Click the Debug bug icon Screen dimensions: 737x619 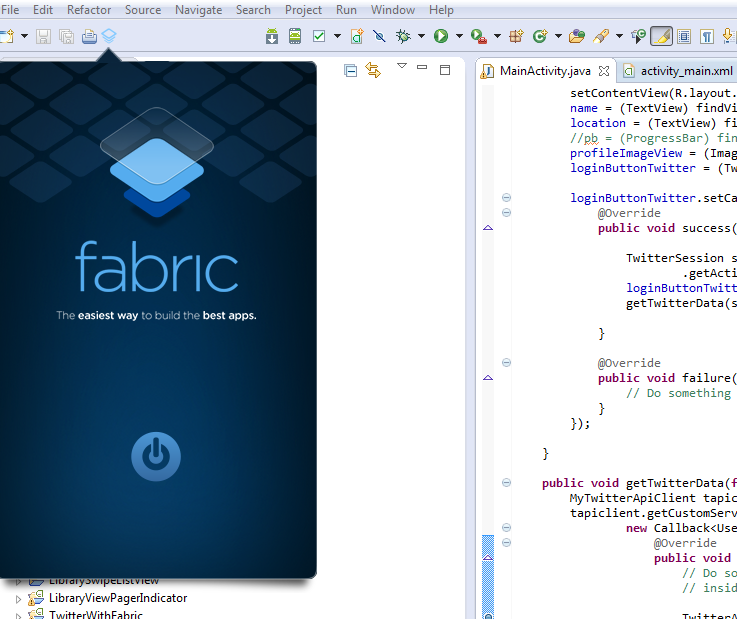click(403, 36)
